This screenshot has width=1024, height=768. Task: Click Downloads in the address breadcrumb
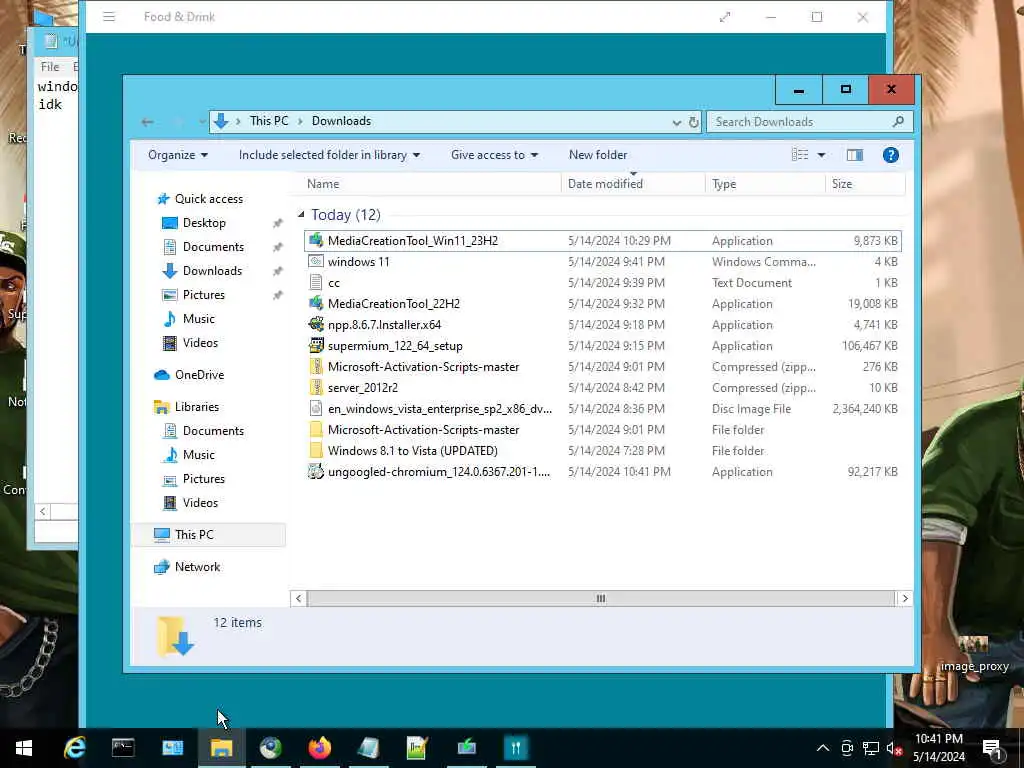(341, 121)
